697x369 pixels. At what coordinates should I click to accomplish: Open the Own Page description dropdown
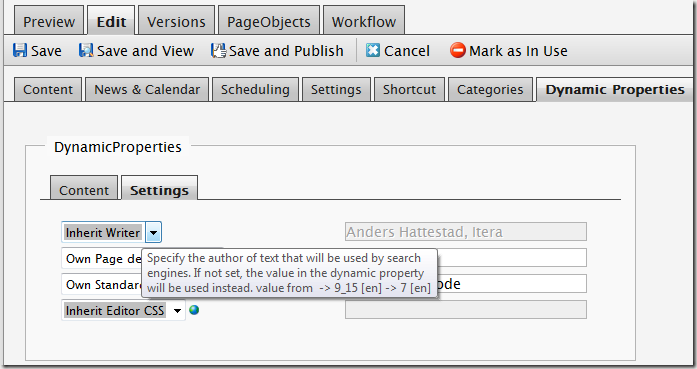[102, 258]
